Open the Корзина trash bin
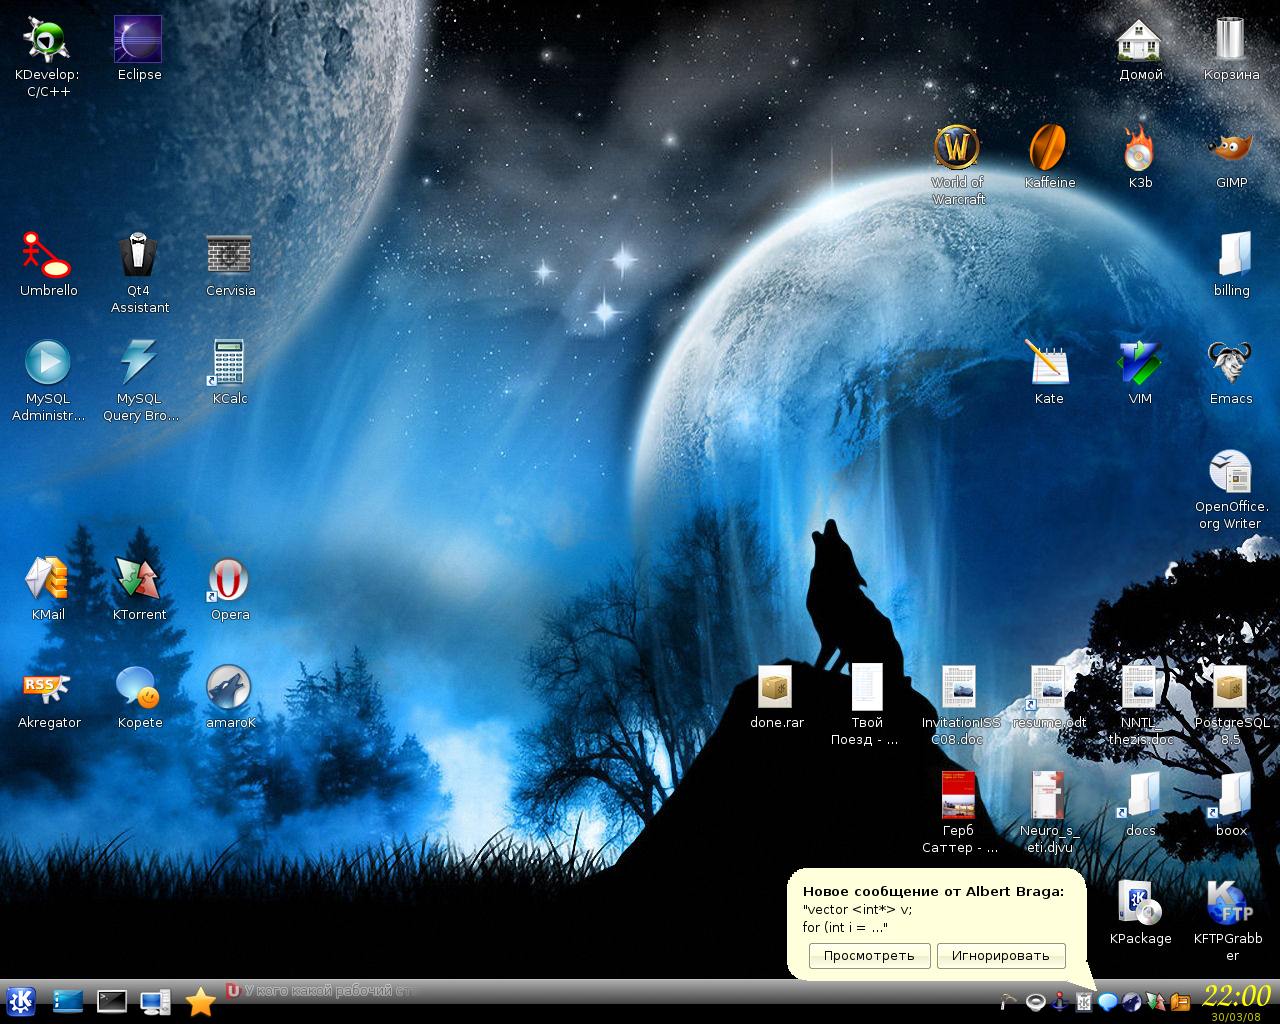This screenshot has width=1280, height=1024. coord(1229,38)
